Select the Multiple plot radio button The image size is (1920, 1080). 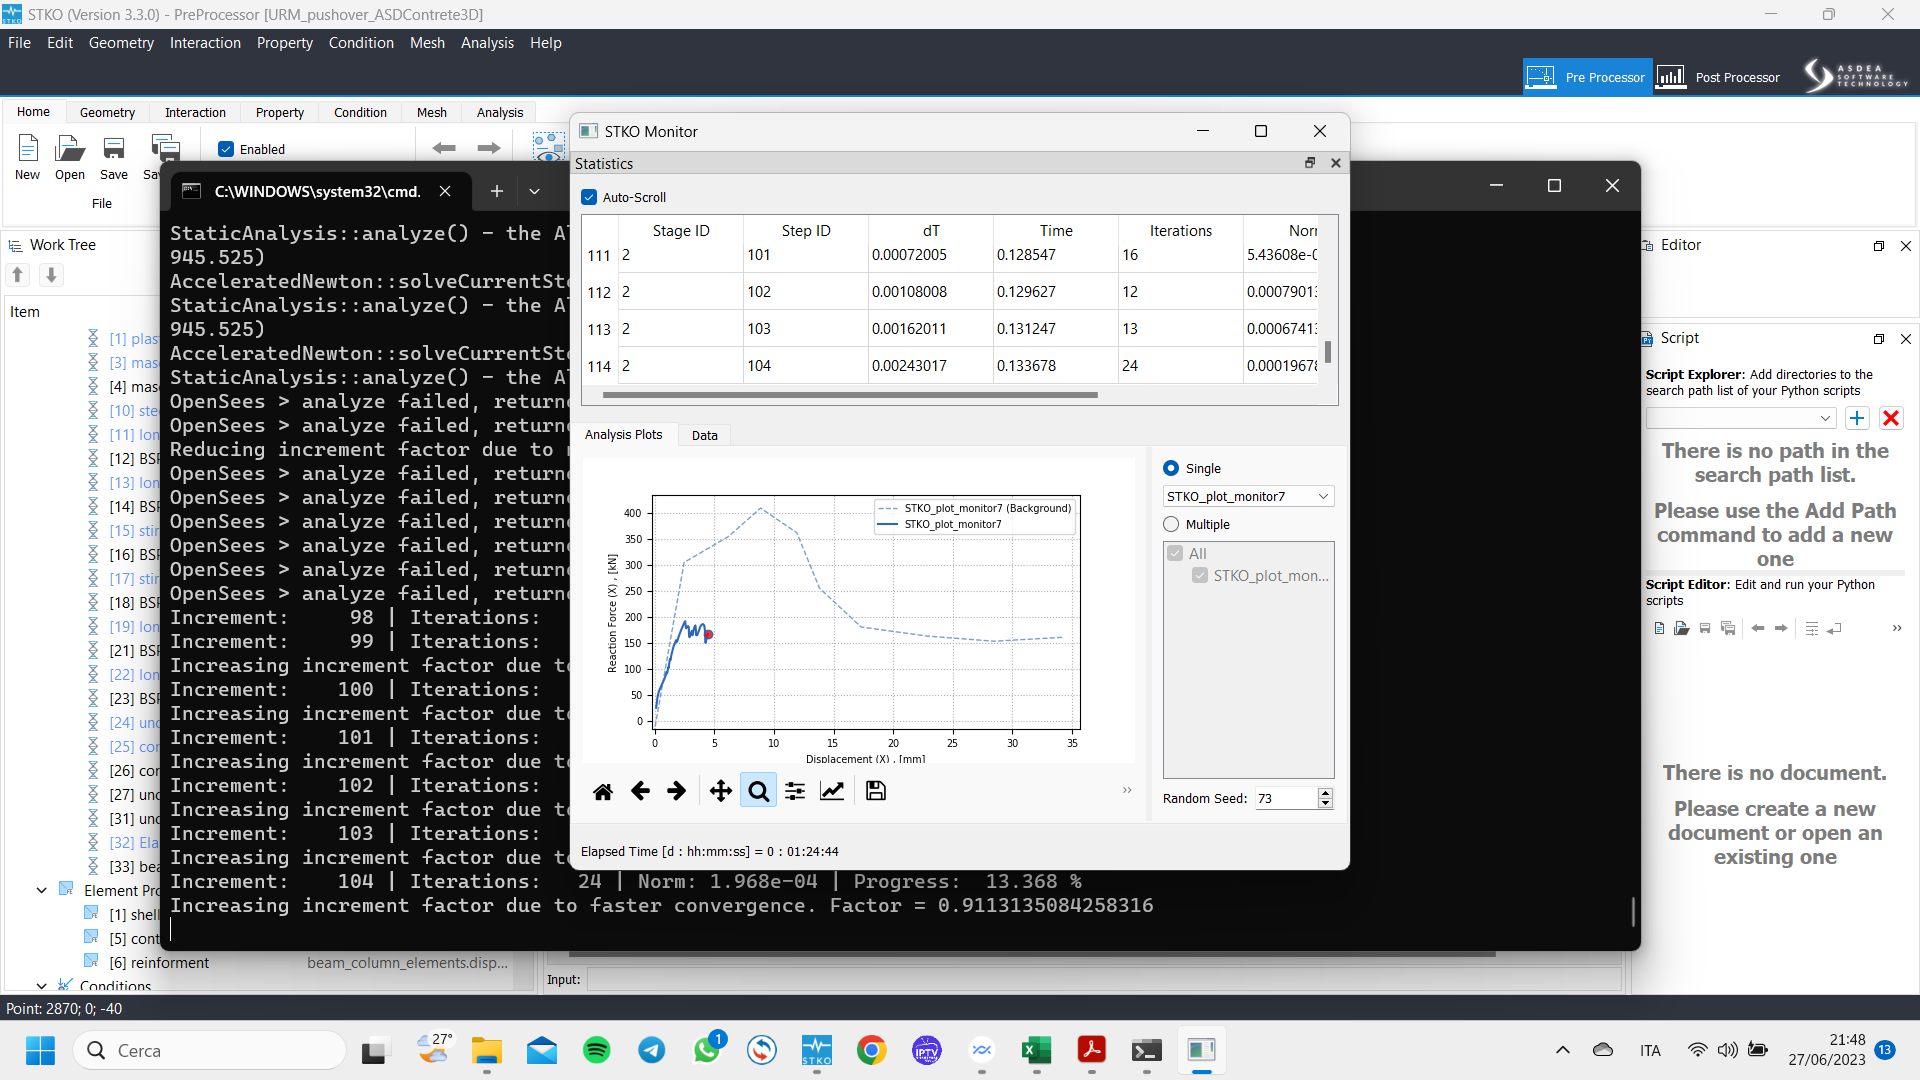[x=1171, y=524]
